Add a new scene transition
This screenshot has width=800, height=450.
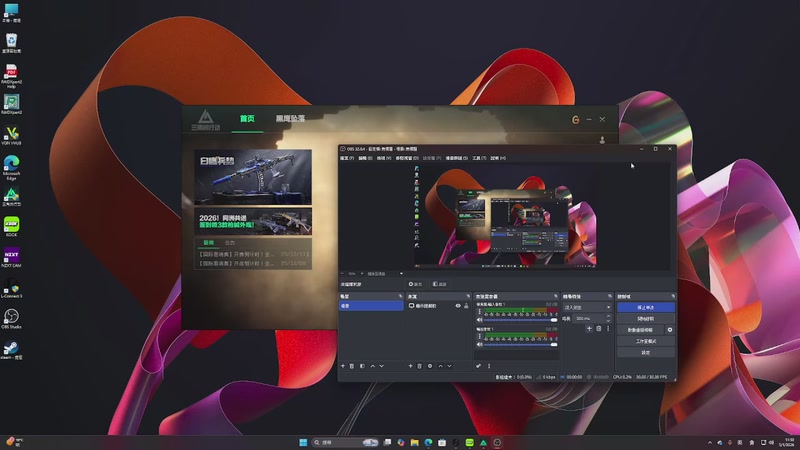(589, 329)
